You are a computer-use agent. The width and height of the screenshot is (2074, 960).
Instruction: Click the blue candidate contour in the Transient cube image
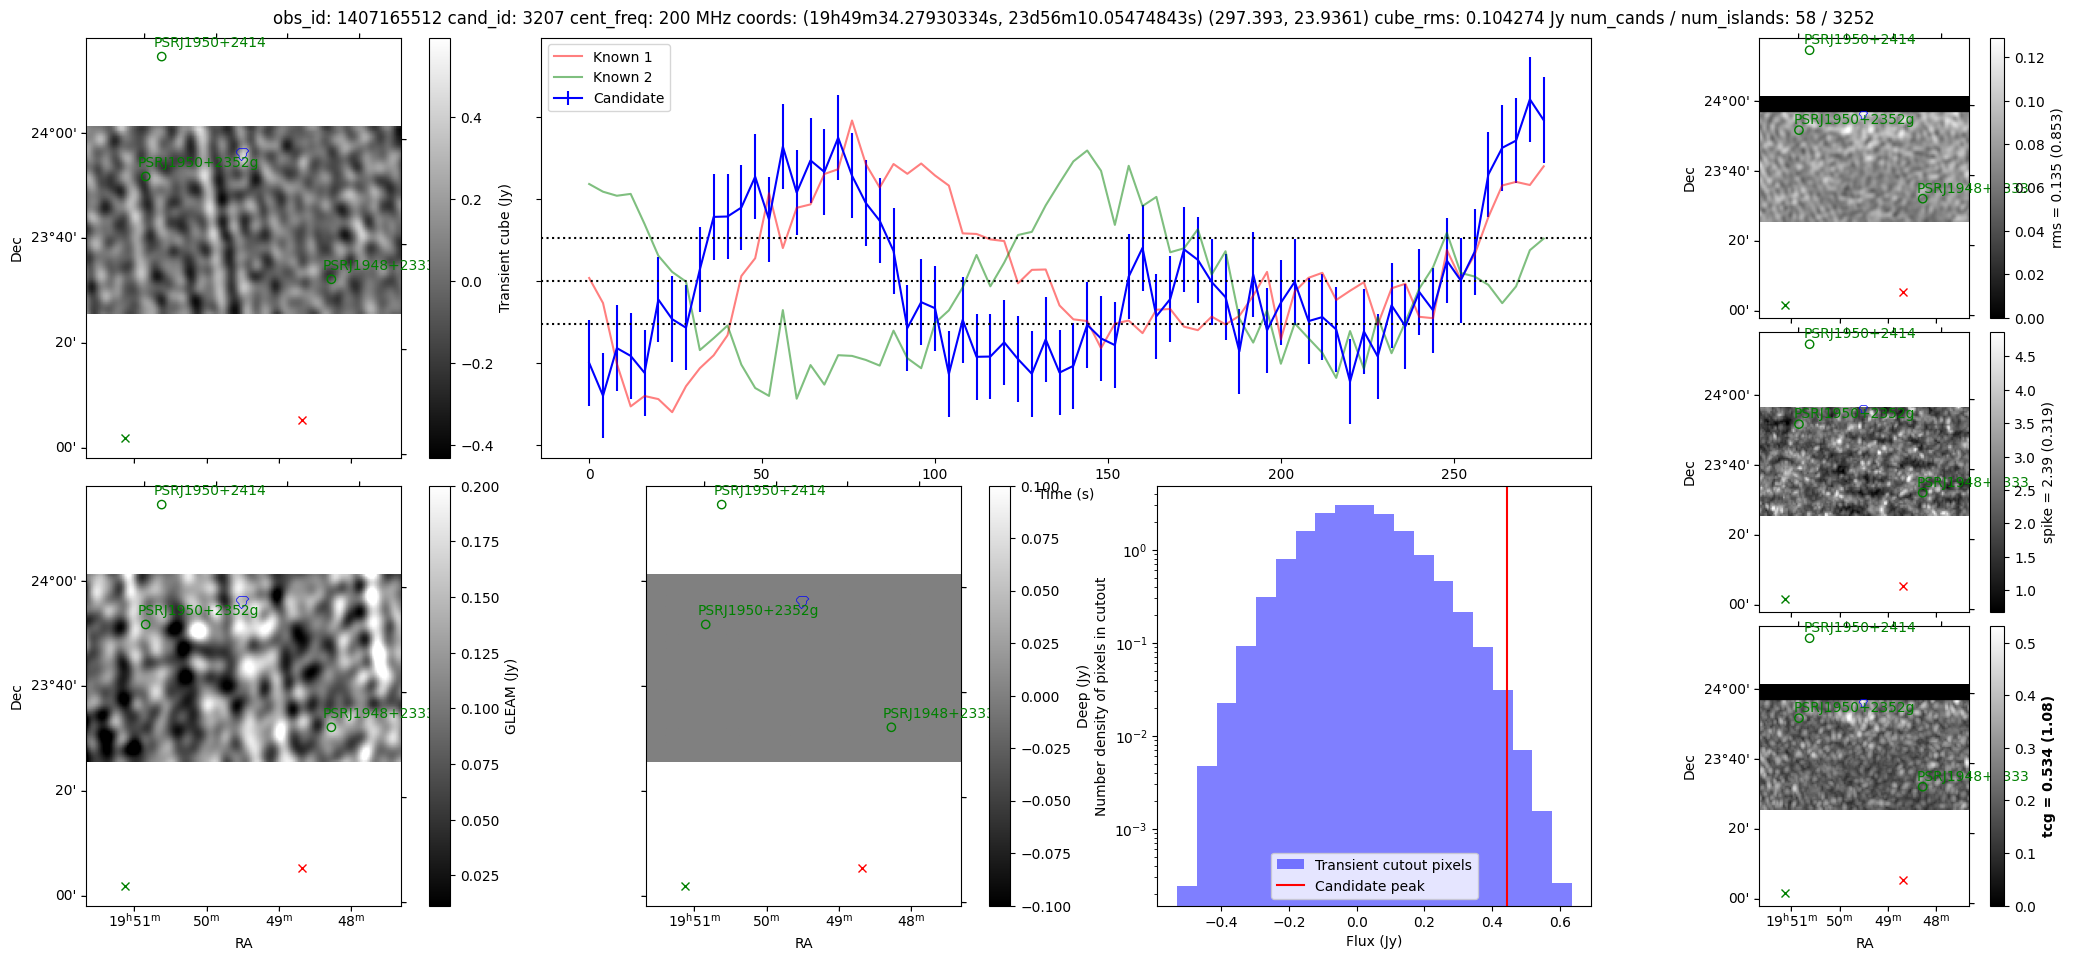point(242,153)
